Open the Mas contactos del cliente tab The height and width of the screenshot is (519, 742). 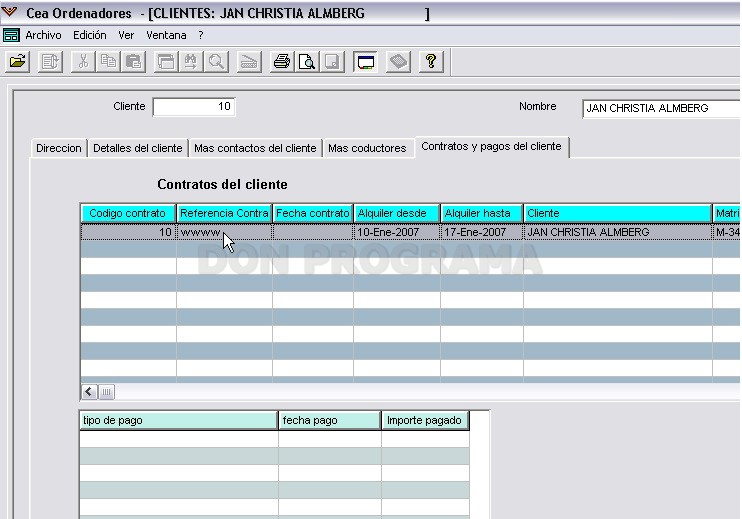[255, 148]
